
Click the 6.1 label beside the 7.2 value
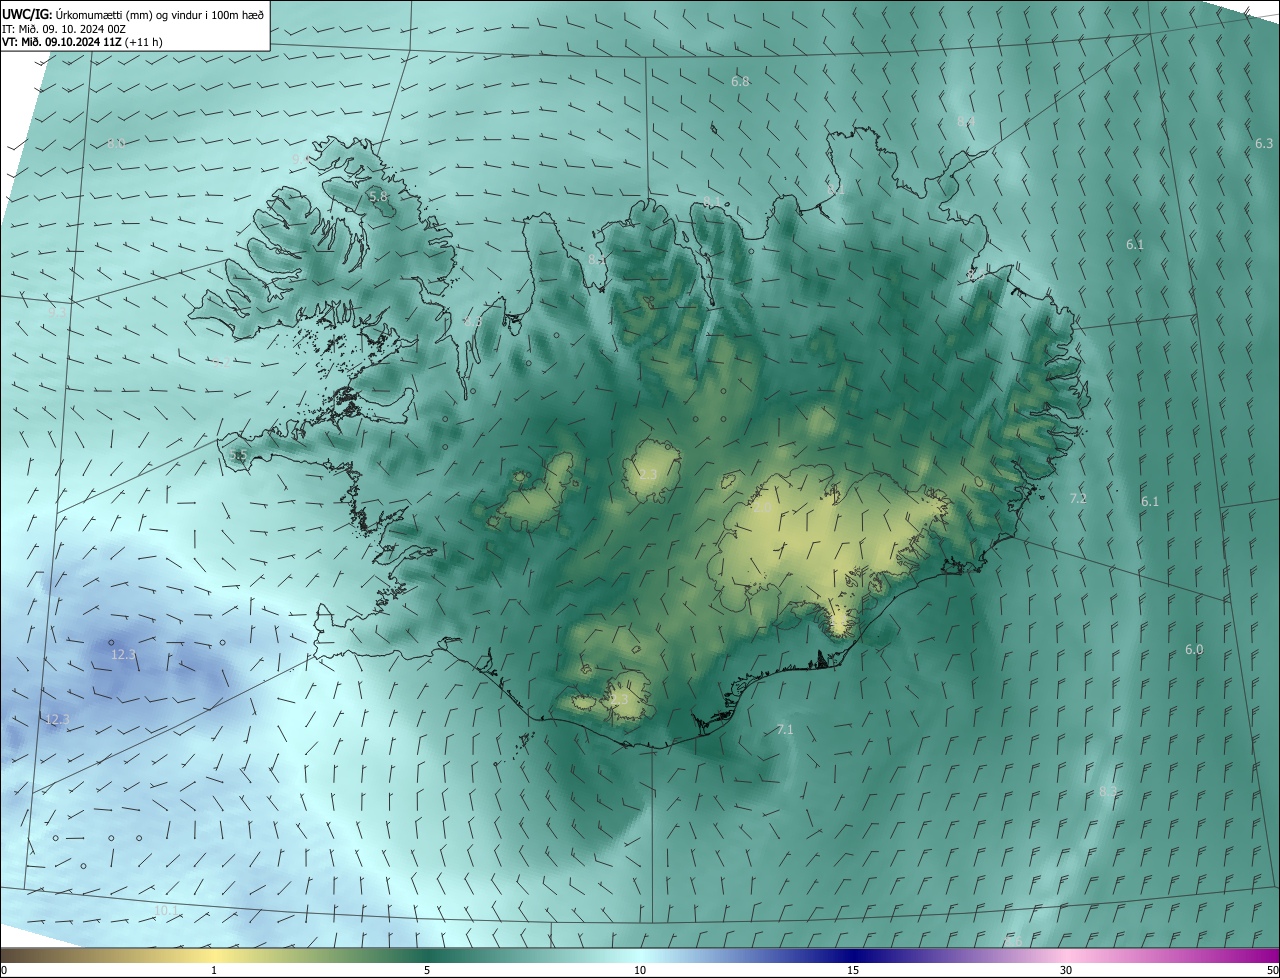click(1150, 502)
